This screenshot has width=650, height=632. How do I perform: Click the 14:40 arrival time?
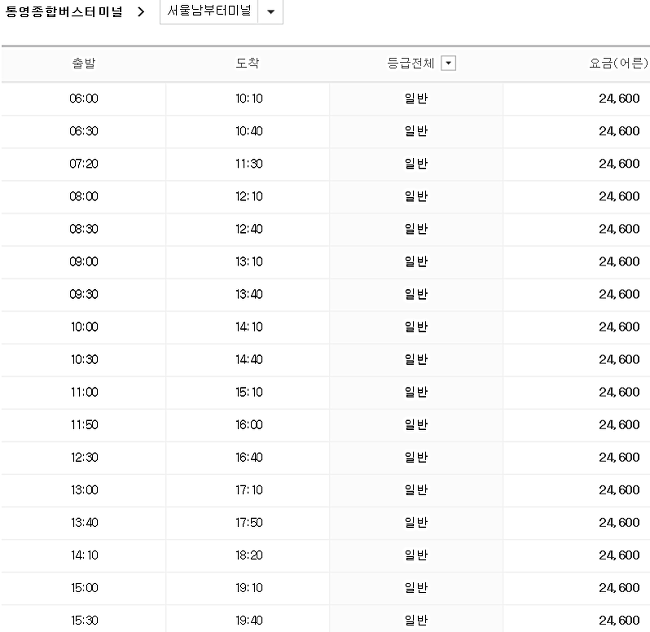point(249,359)
